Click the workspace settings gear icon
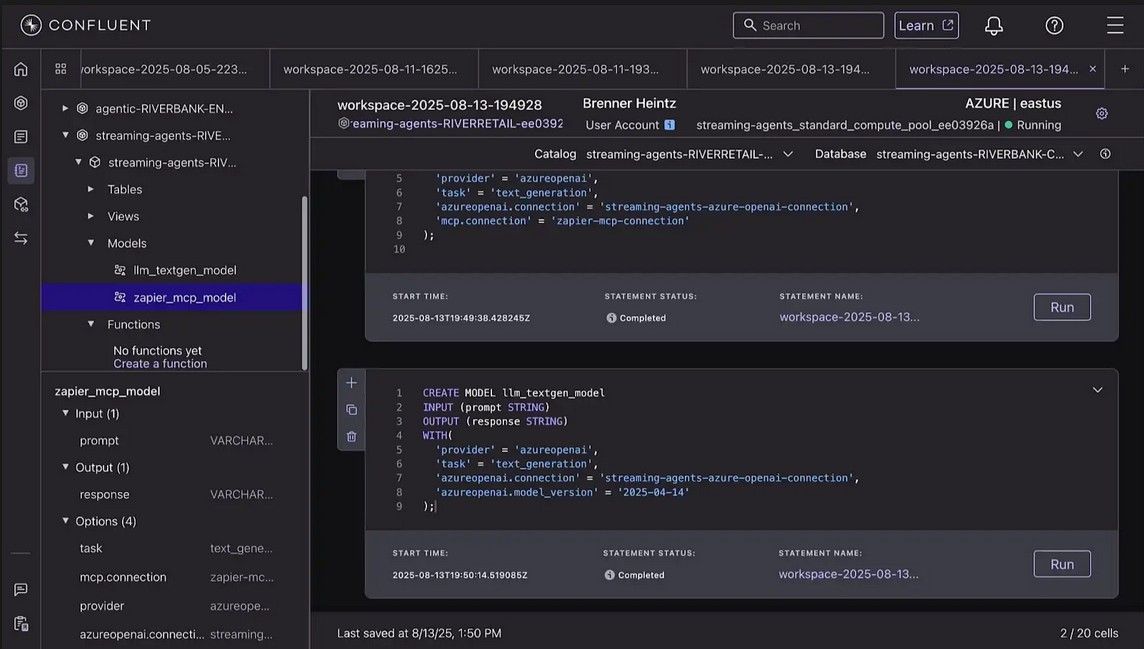 click(1101, 114)
